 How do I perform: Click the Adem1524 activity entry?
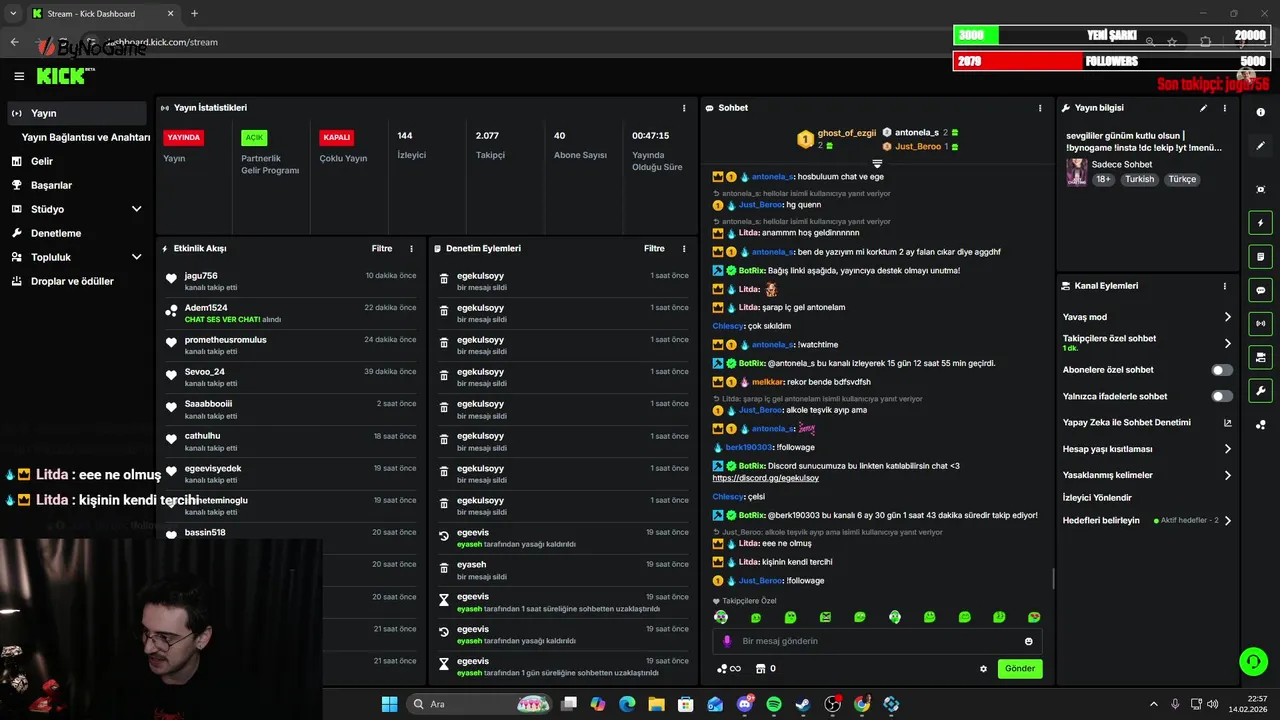pos(291,313)
